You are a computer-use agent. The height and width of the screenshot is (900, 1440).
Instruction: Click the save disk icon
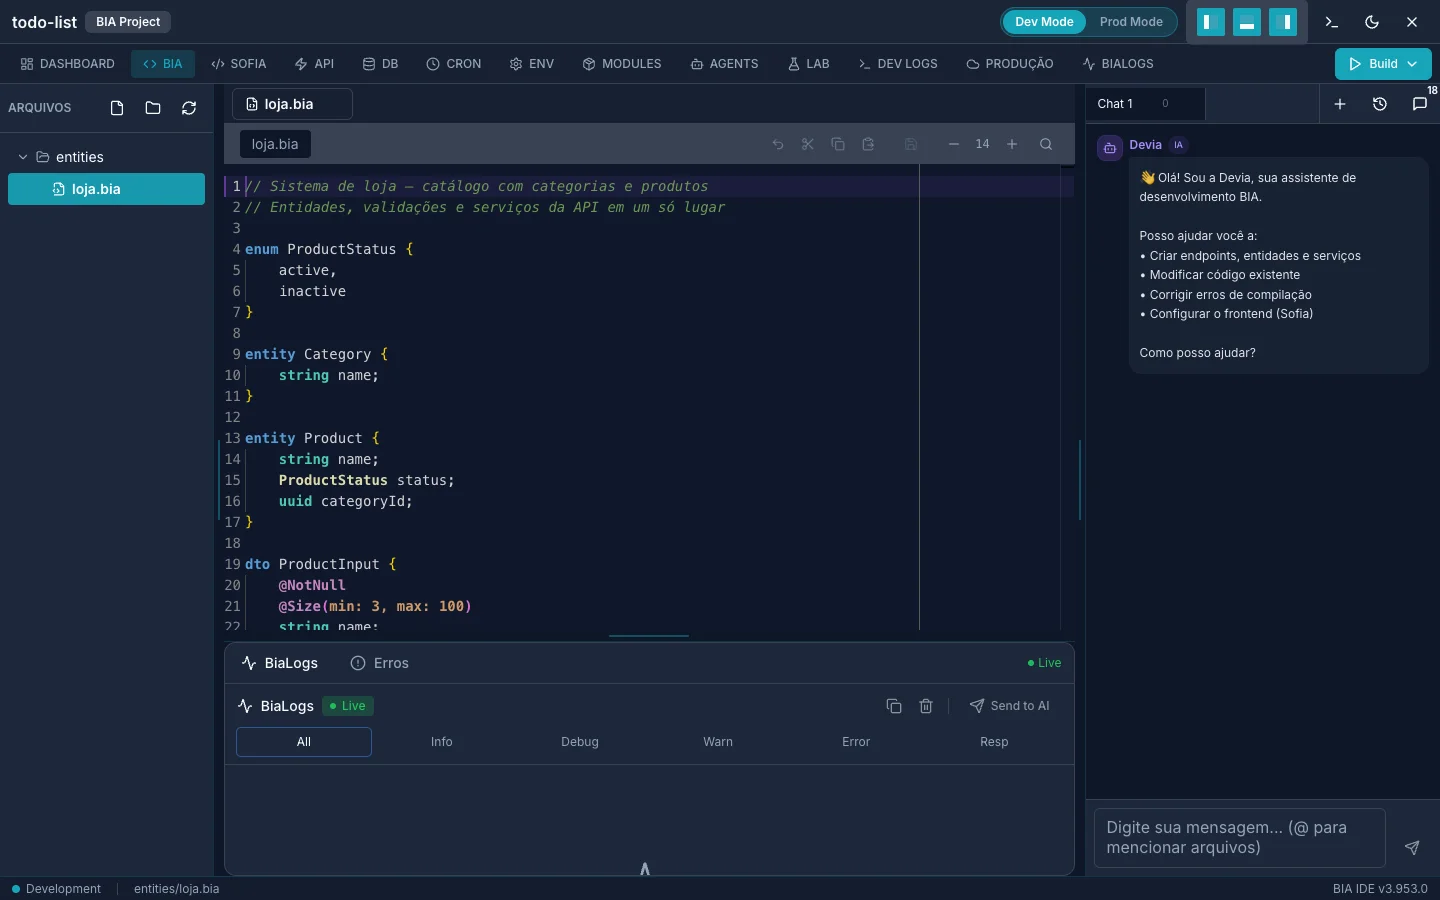[x=911, y=144]
